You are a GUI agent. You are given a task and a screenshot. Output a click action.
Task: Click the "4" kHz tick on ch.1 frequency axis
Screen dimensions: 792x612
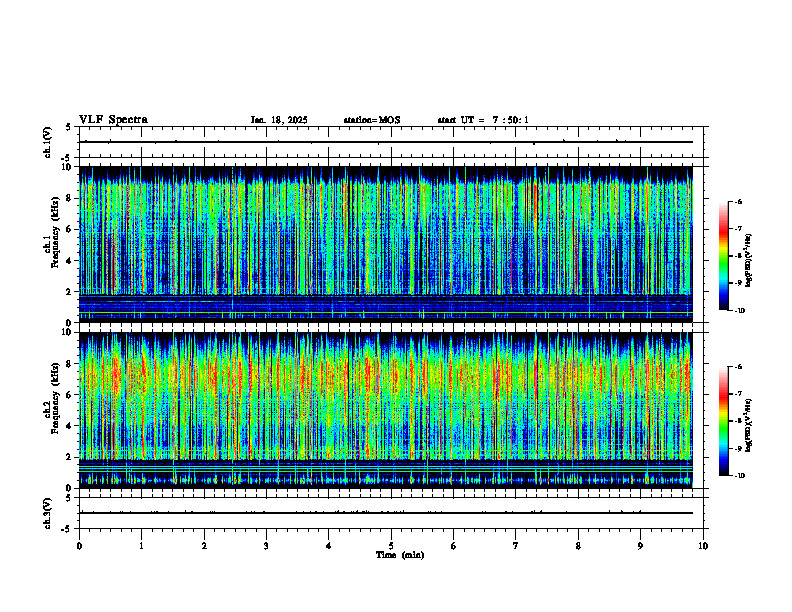point(70,261)
